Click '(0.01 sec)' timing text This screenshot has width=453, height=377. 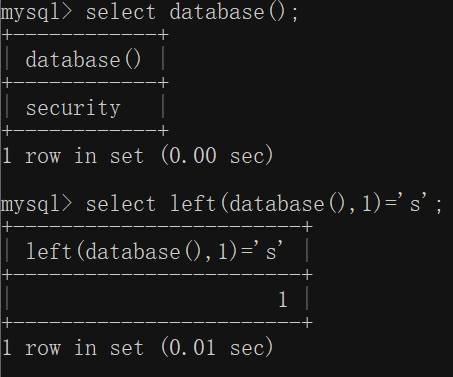(217, 348)
